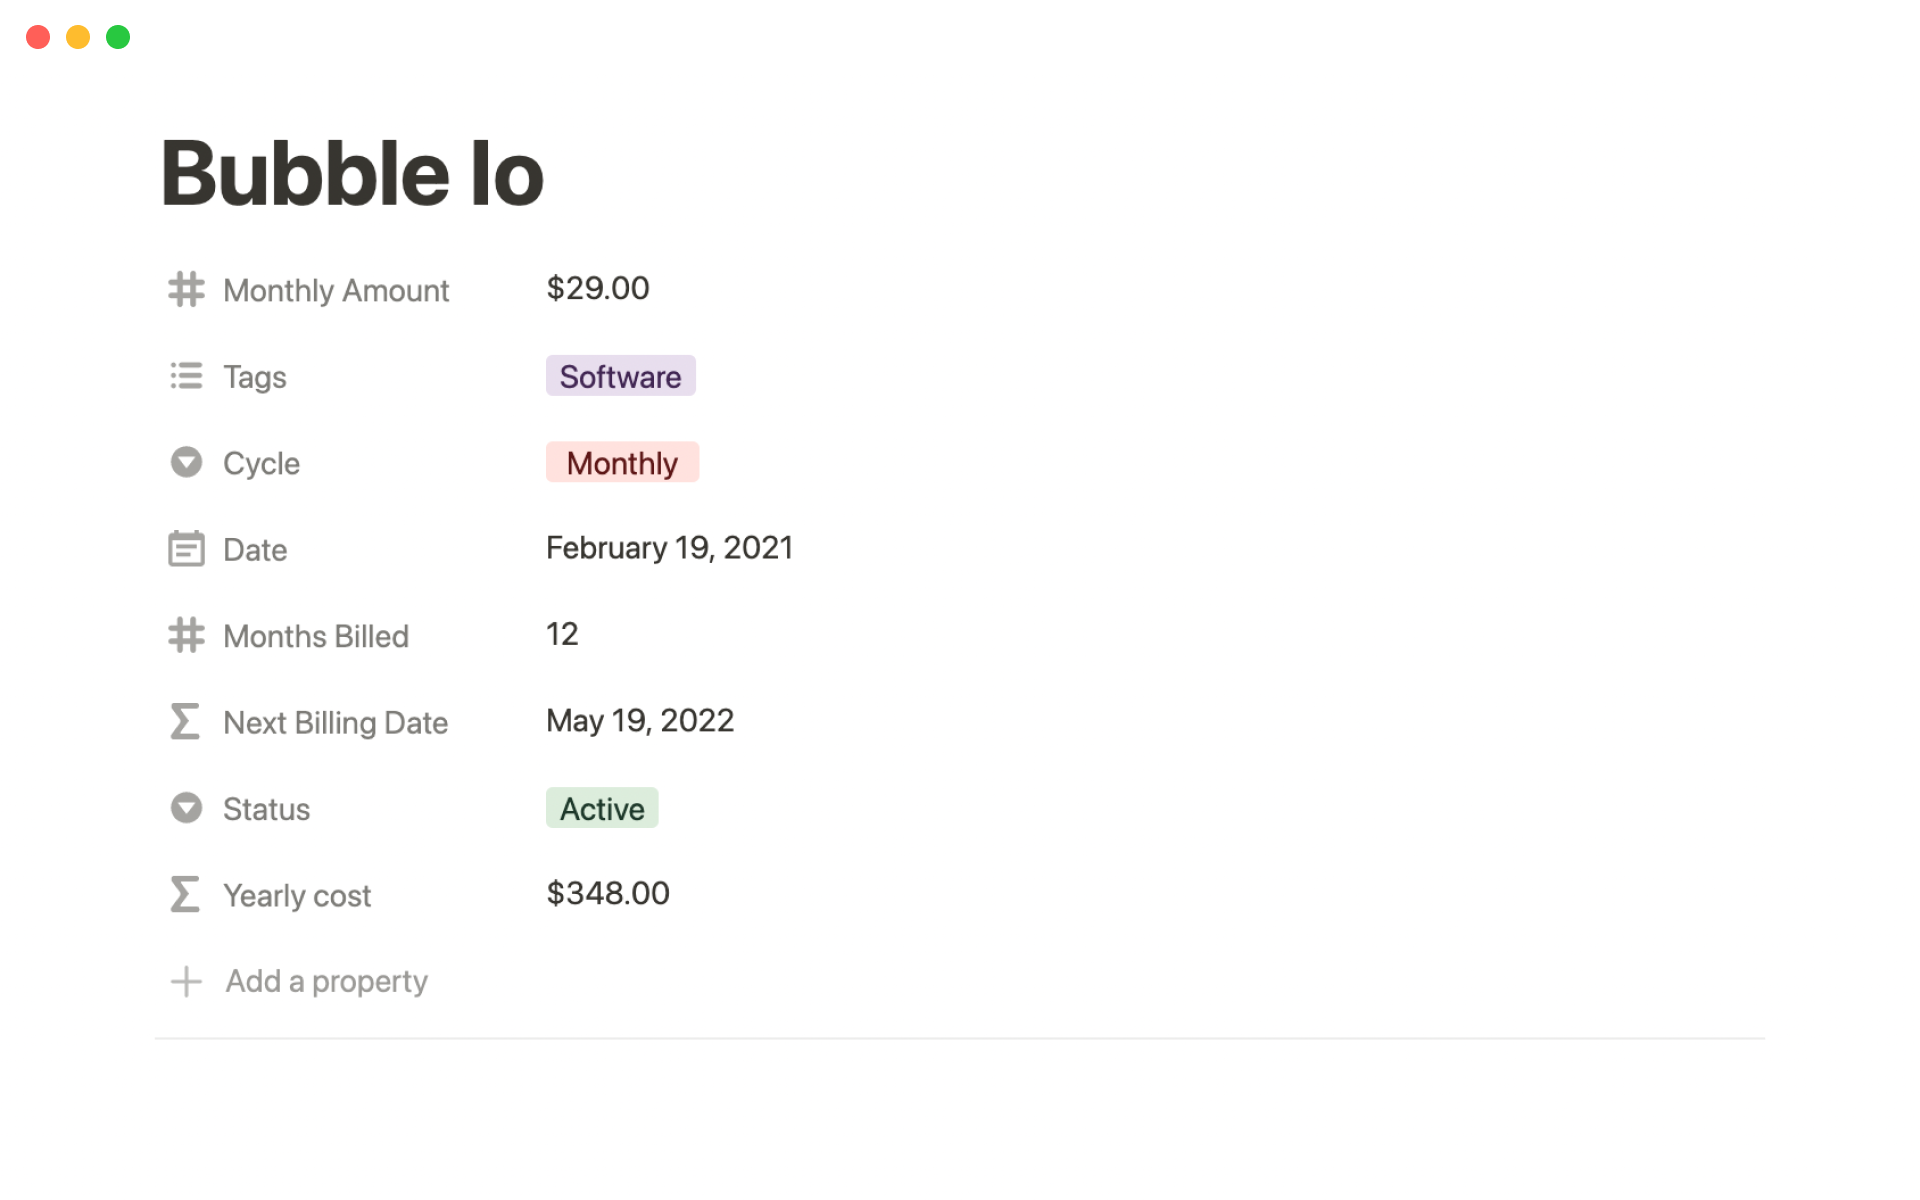The height and width of the screenshot is (1200, 1920).
Task: Click the select icon beside Cycle
Action: pos(186,462)
